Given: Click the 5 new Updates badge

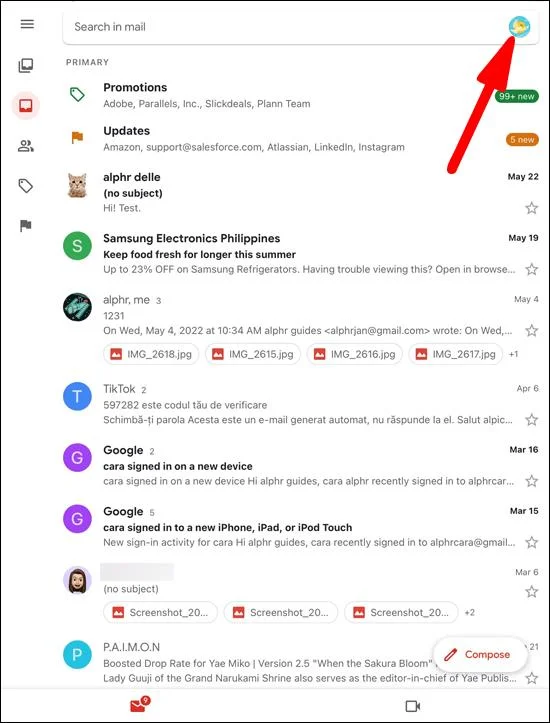Looking at the screenshot, I should click(522, 139).
